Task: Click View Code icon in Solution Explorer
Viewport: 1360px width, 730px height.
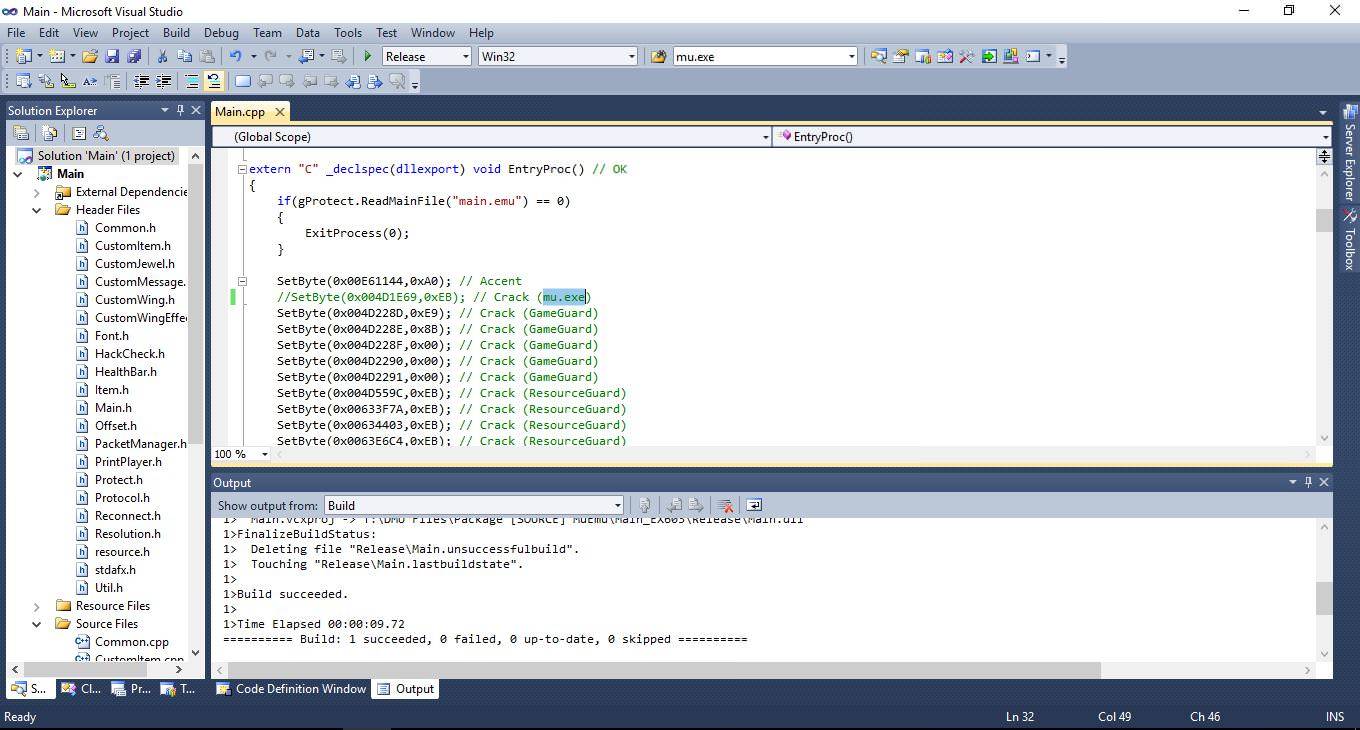Action: tap(79, 133)
